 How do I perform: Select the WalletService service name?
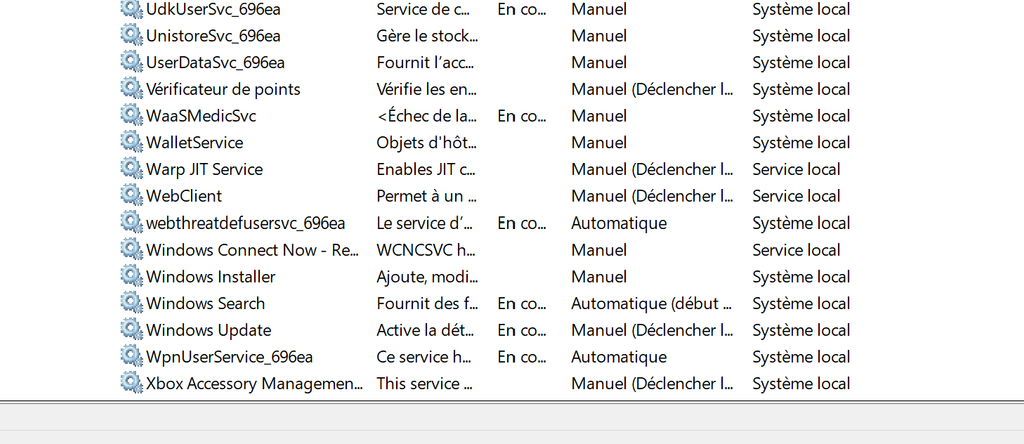pos(195,143)
